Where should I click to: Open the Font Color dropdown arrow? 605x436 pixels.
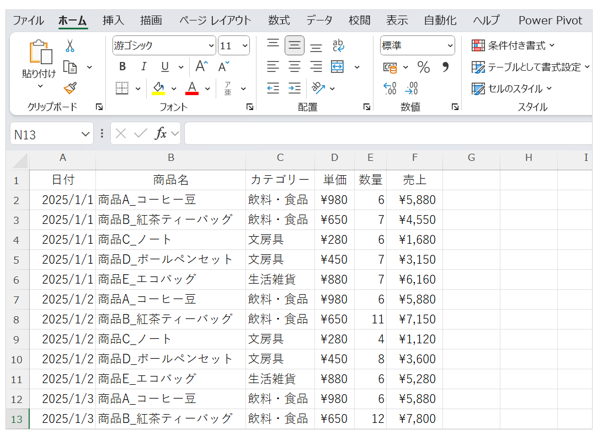pyautogui.click(x=208, y=89)
